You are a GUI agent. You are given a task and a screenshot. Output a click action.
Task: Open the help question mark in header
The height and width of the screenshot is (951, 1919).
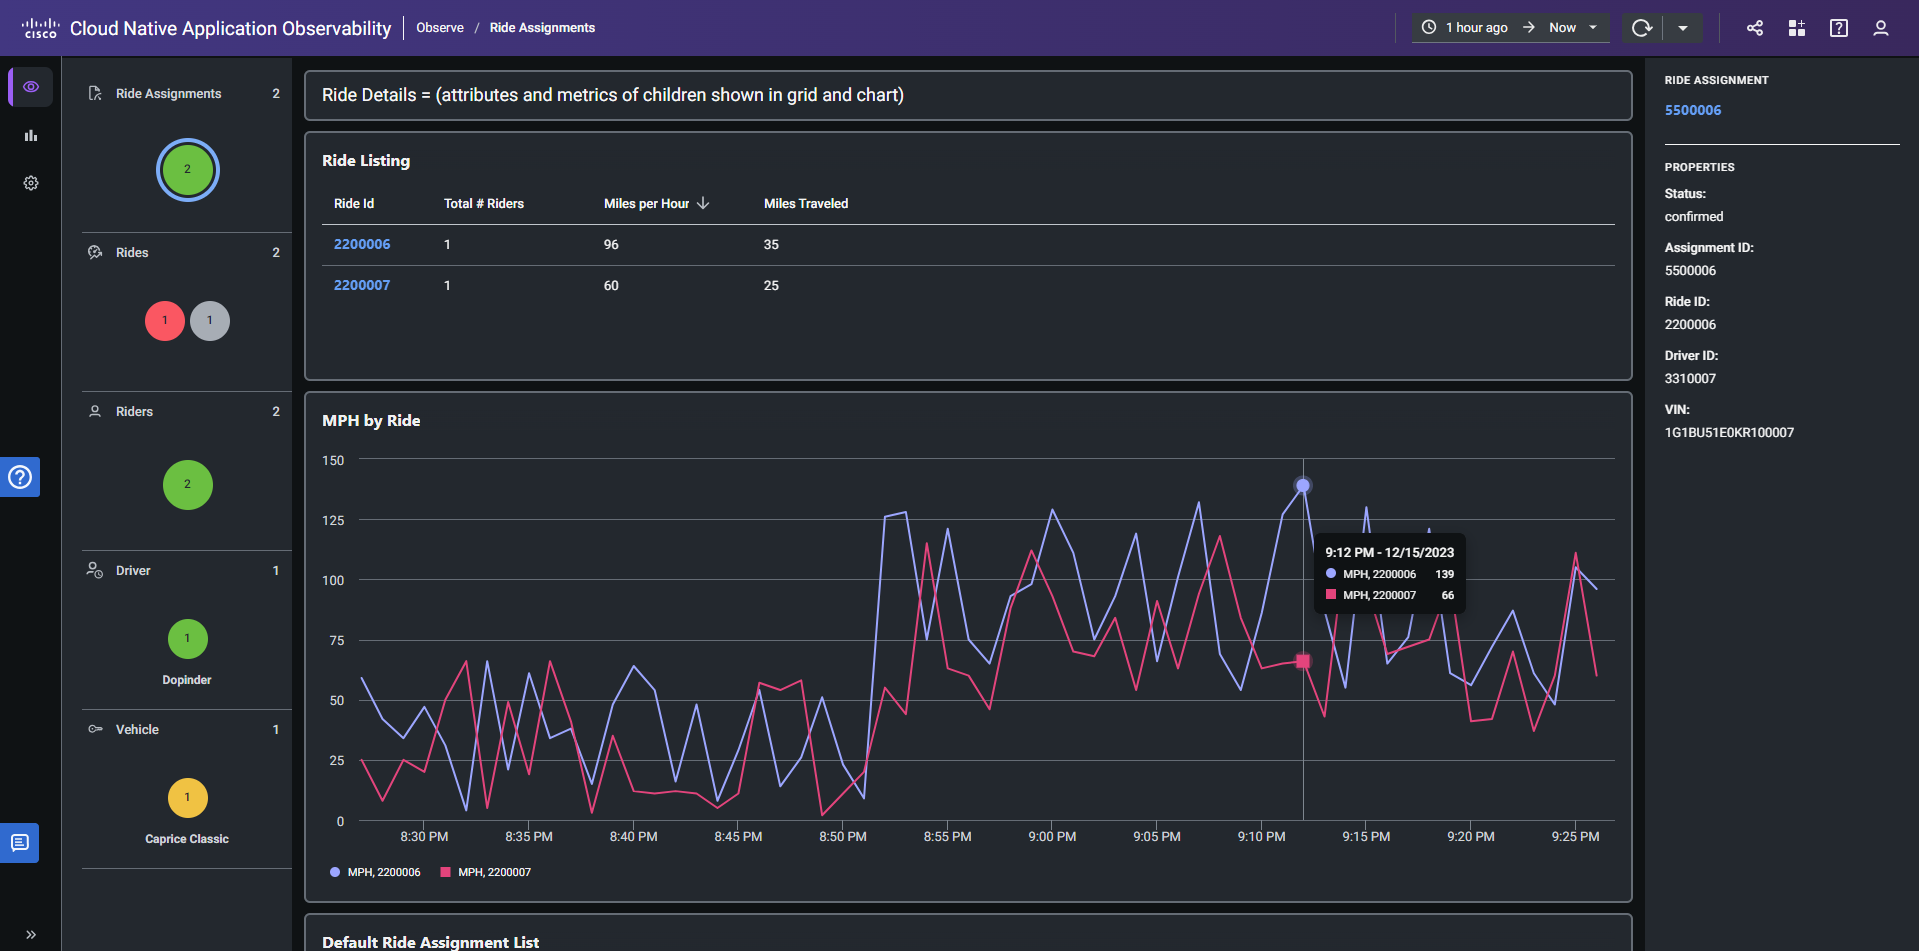(1838, 28)
